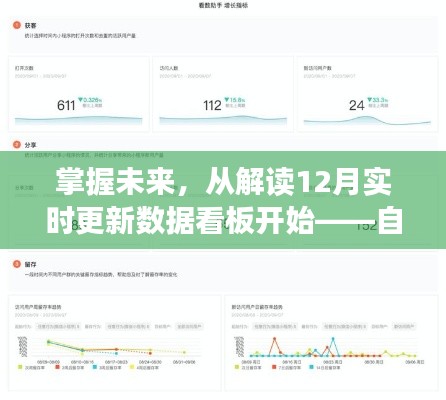
Task: Toggle the blue 14日后留存率 legend in right chart
Action: click(325, 367)
